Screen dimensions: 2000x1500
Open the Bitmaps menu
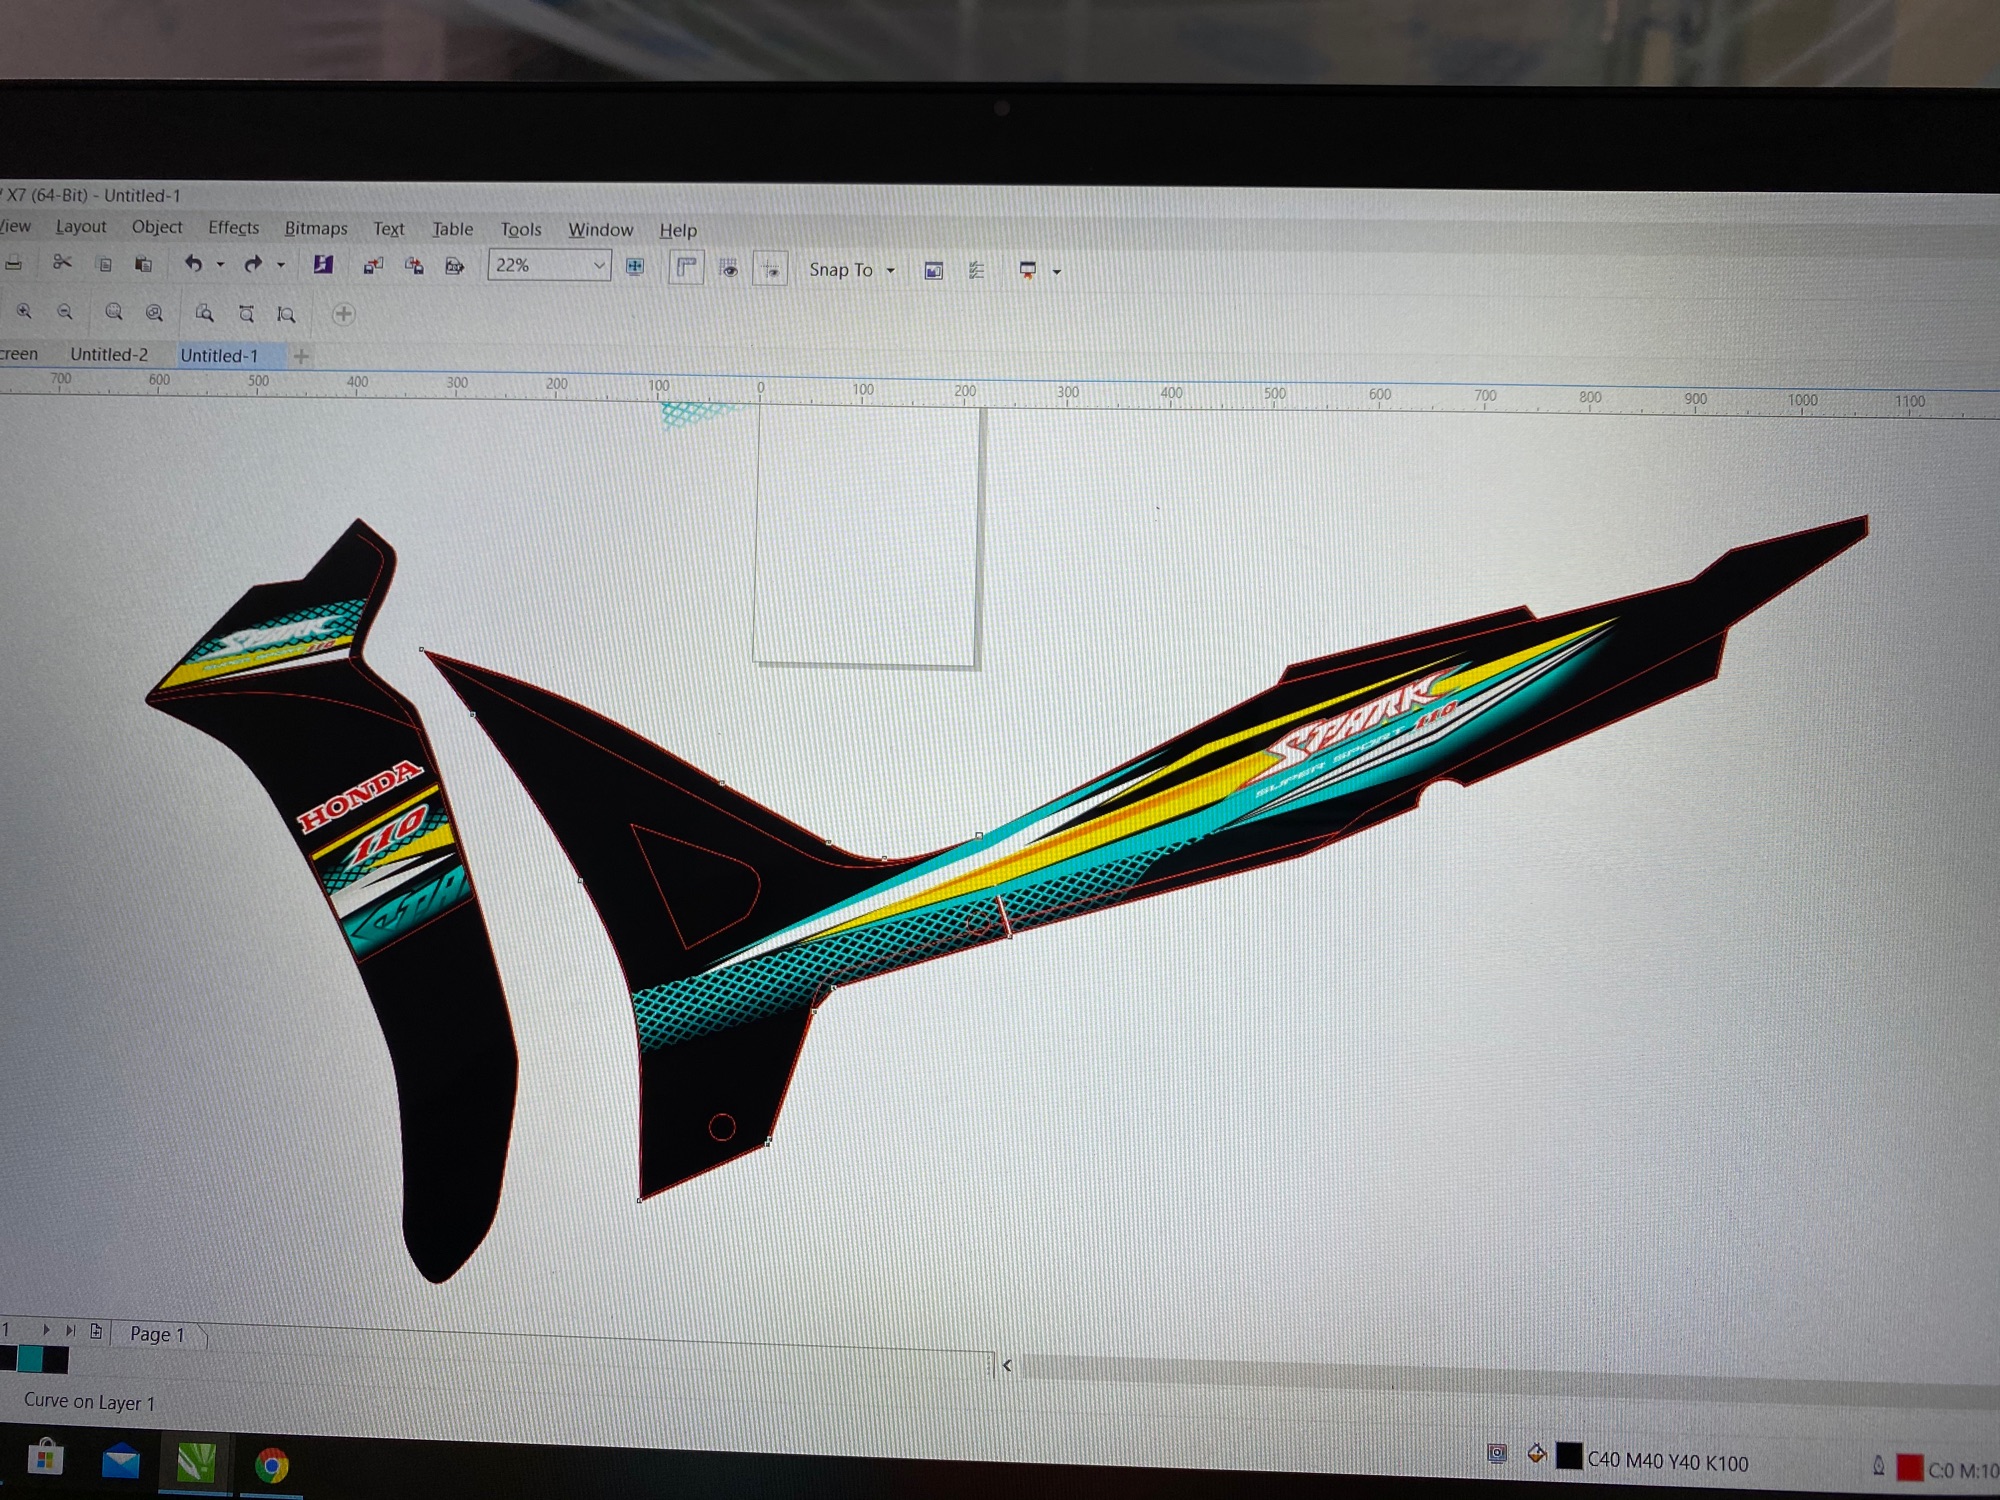coord(316,228)
